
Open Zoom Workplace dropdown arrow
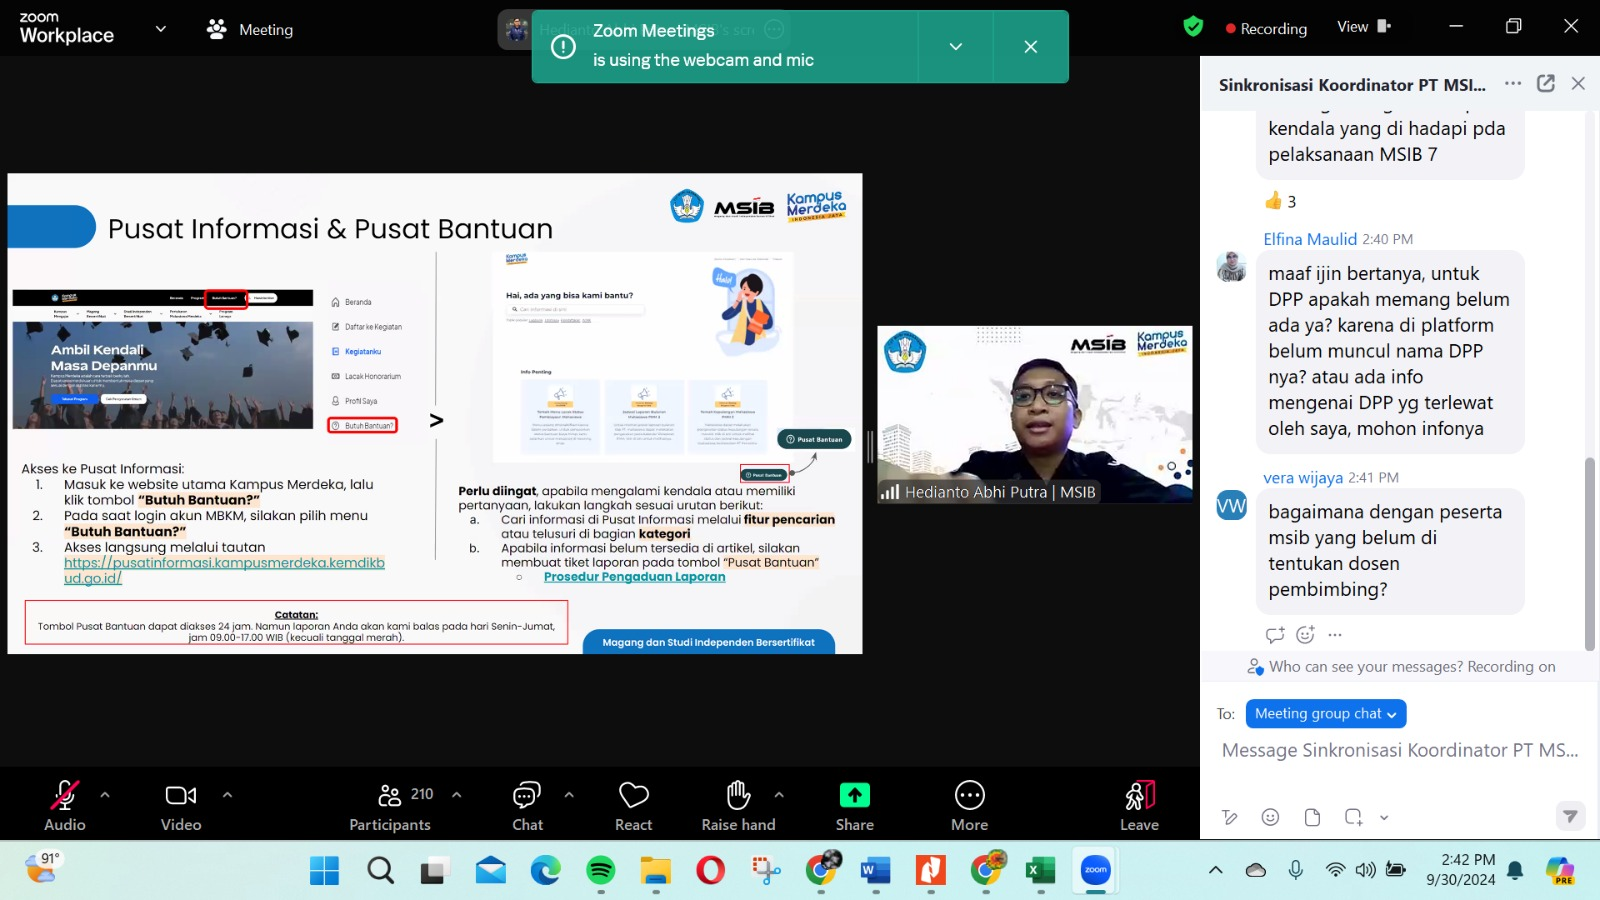click(161, 29)
